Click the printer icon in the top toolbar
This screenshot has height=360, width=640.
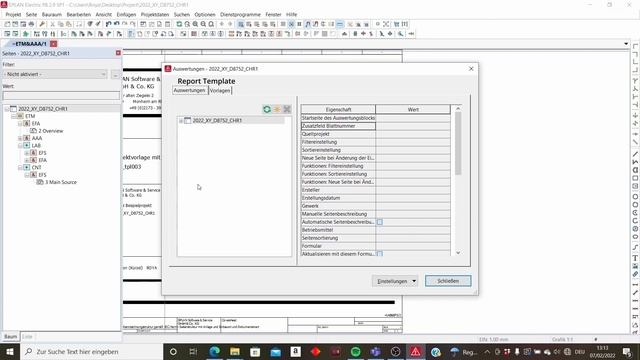tap(31, 24)
